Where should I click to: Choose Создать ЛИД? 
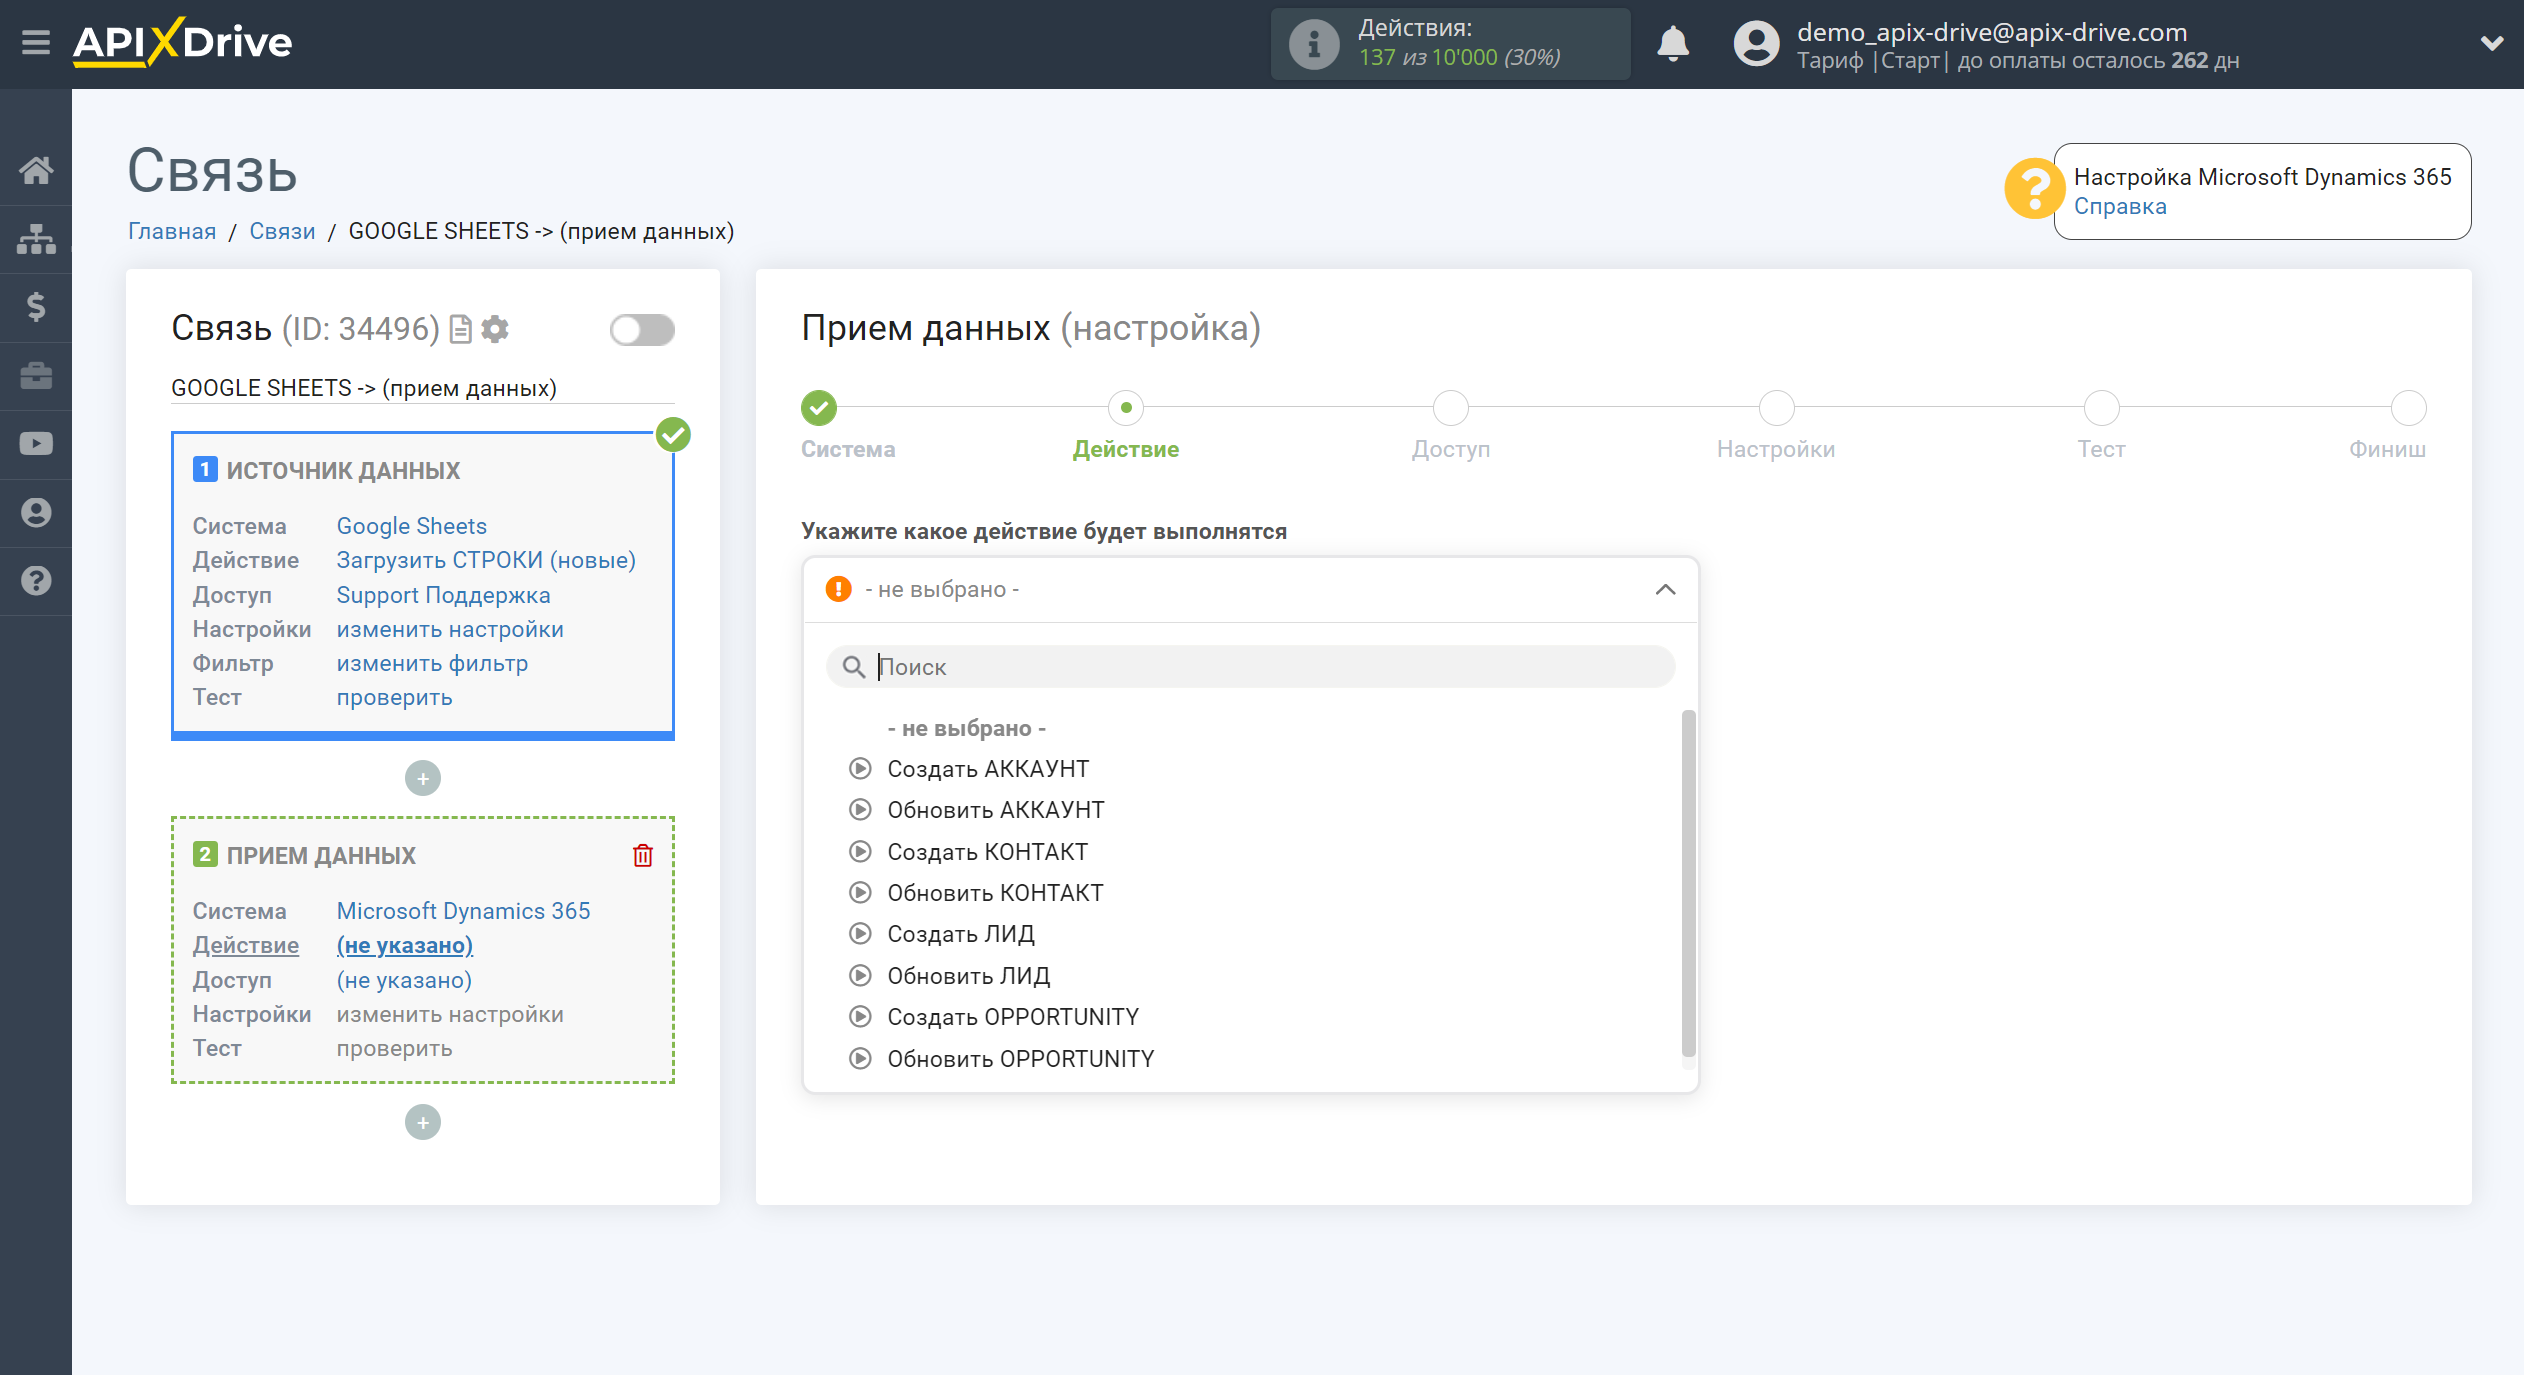(961, 934)
